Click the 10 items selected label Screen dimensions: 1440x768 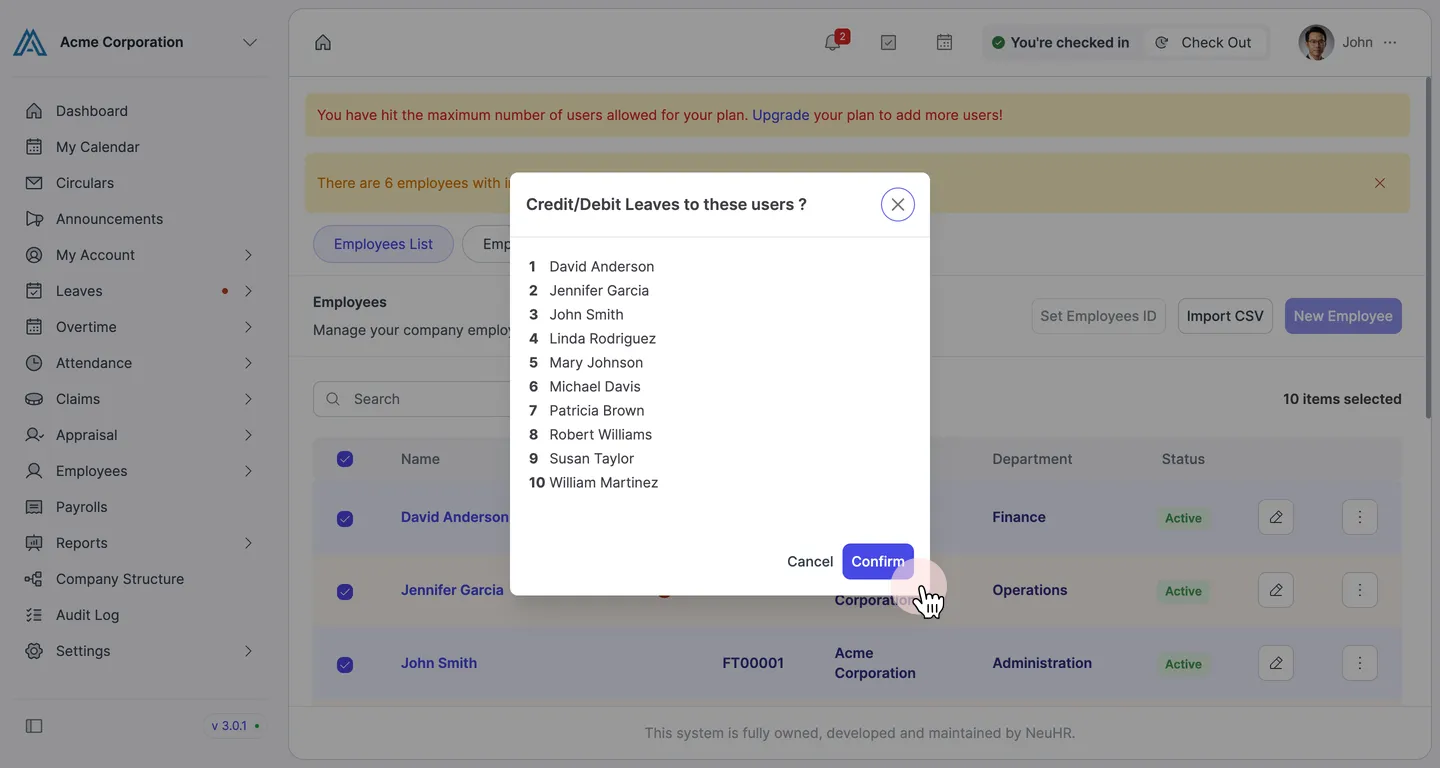pos(1342,399)
